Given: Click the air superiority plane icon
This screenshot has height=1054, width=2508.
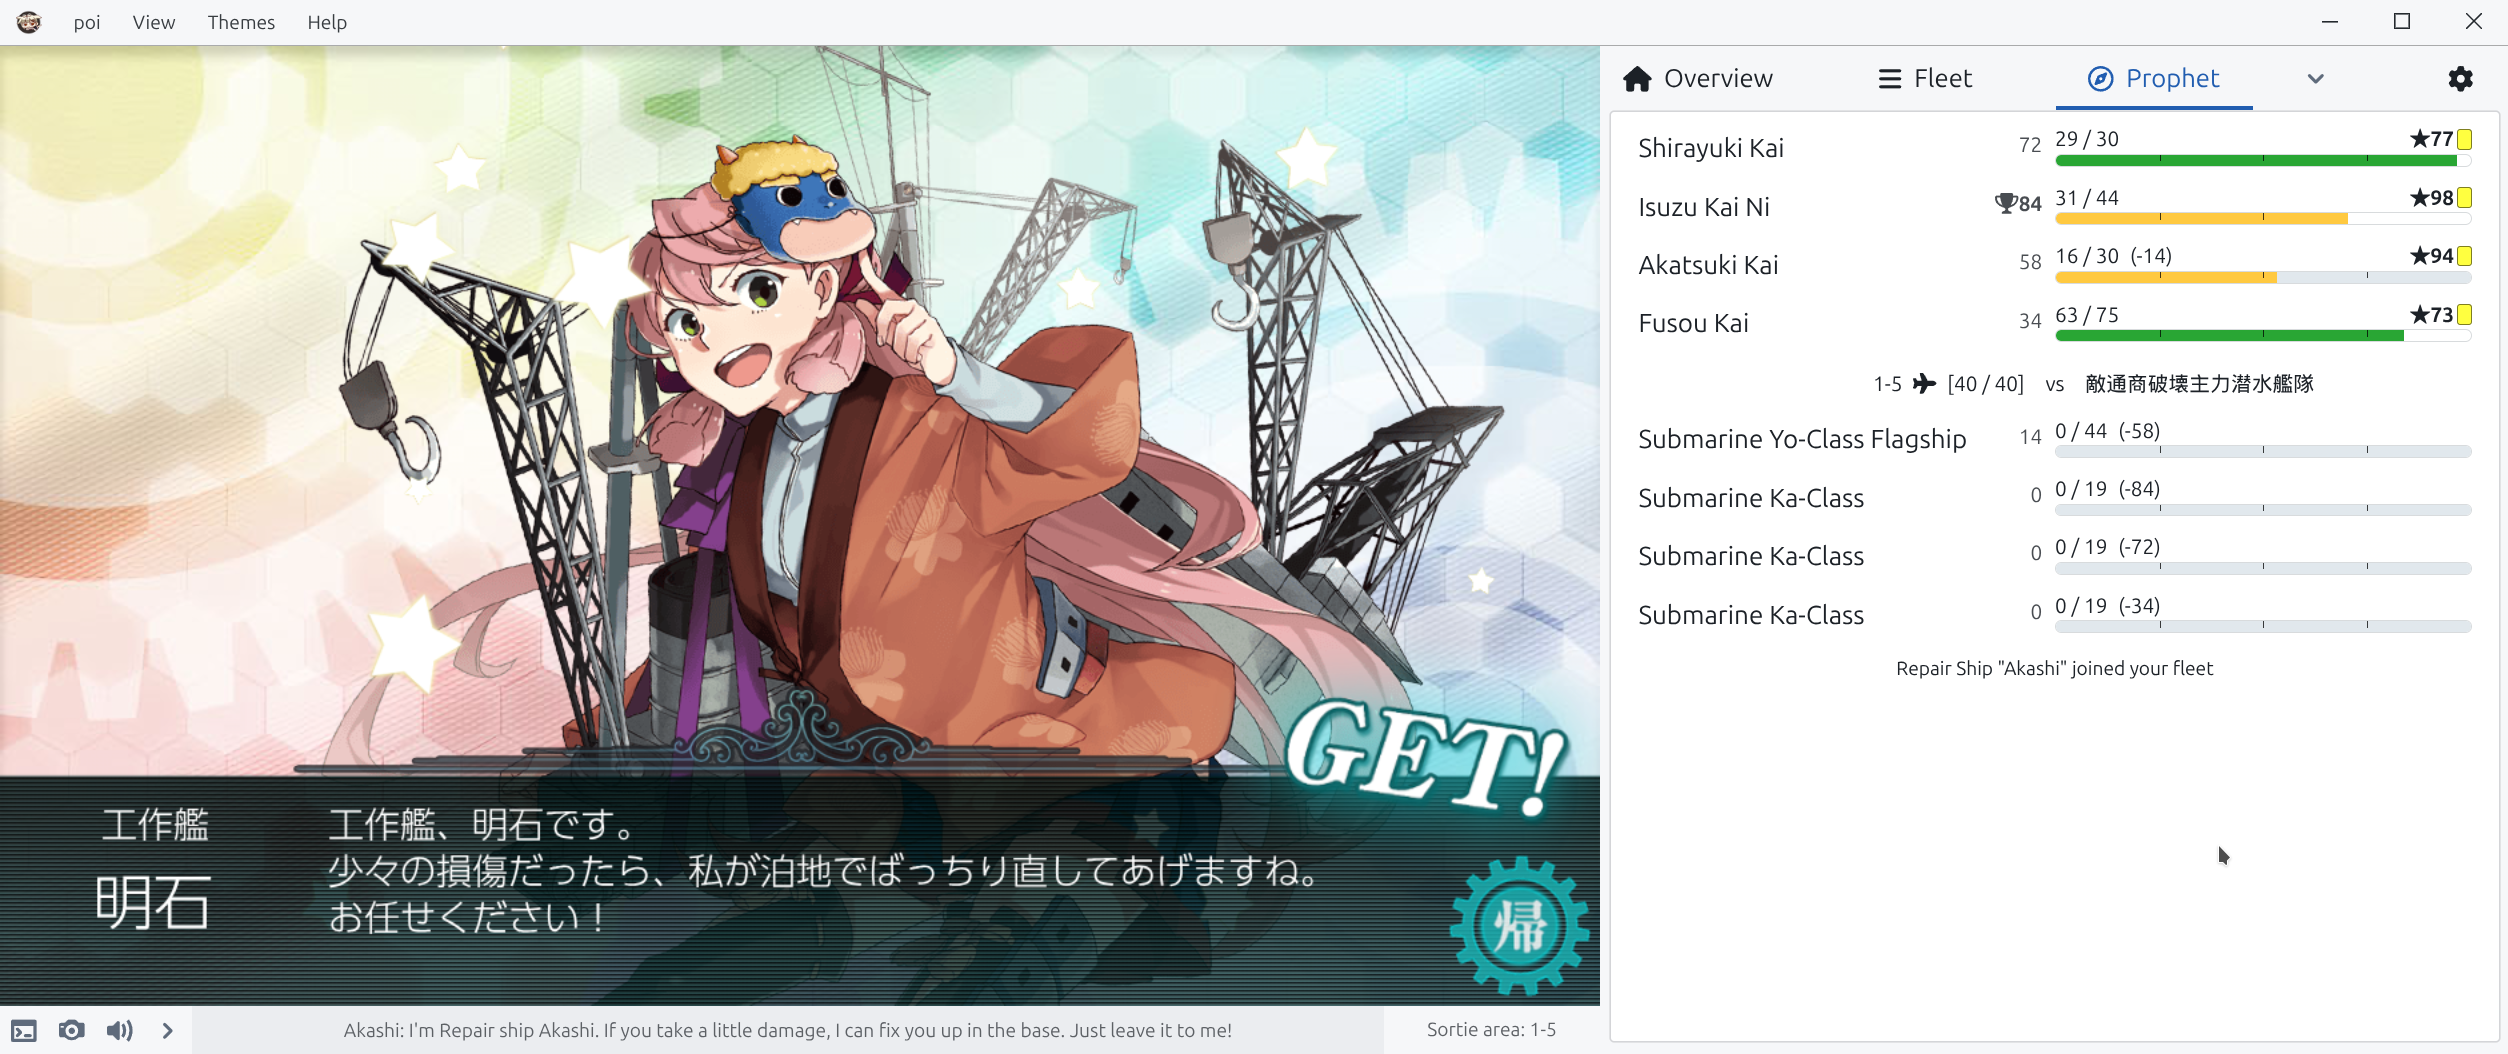Looking at the screenshot, I should [x=1925, y=383].
